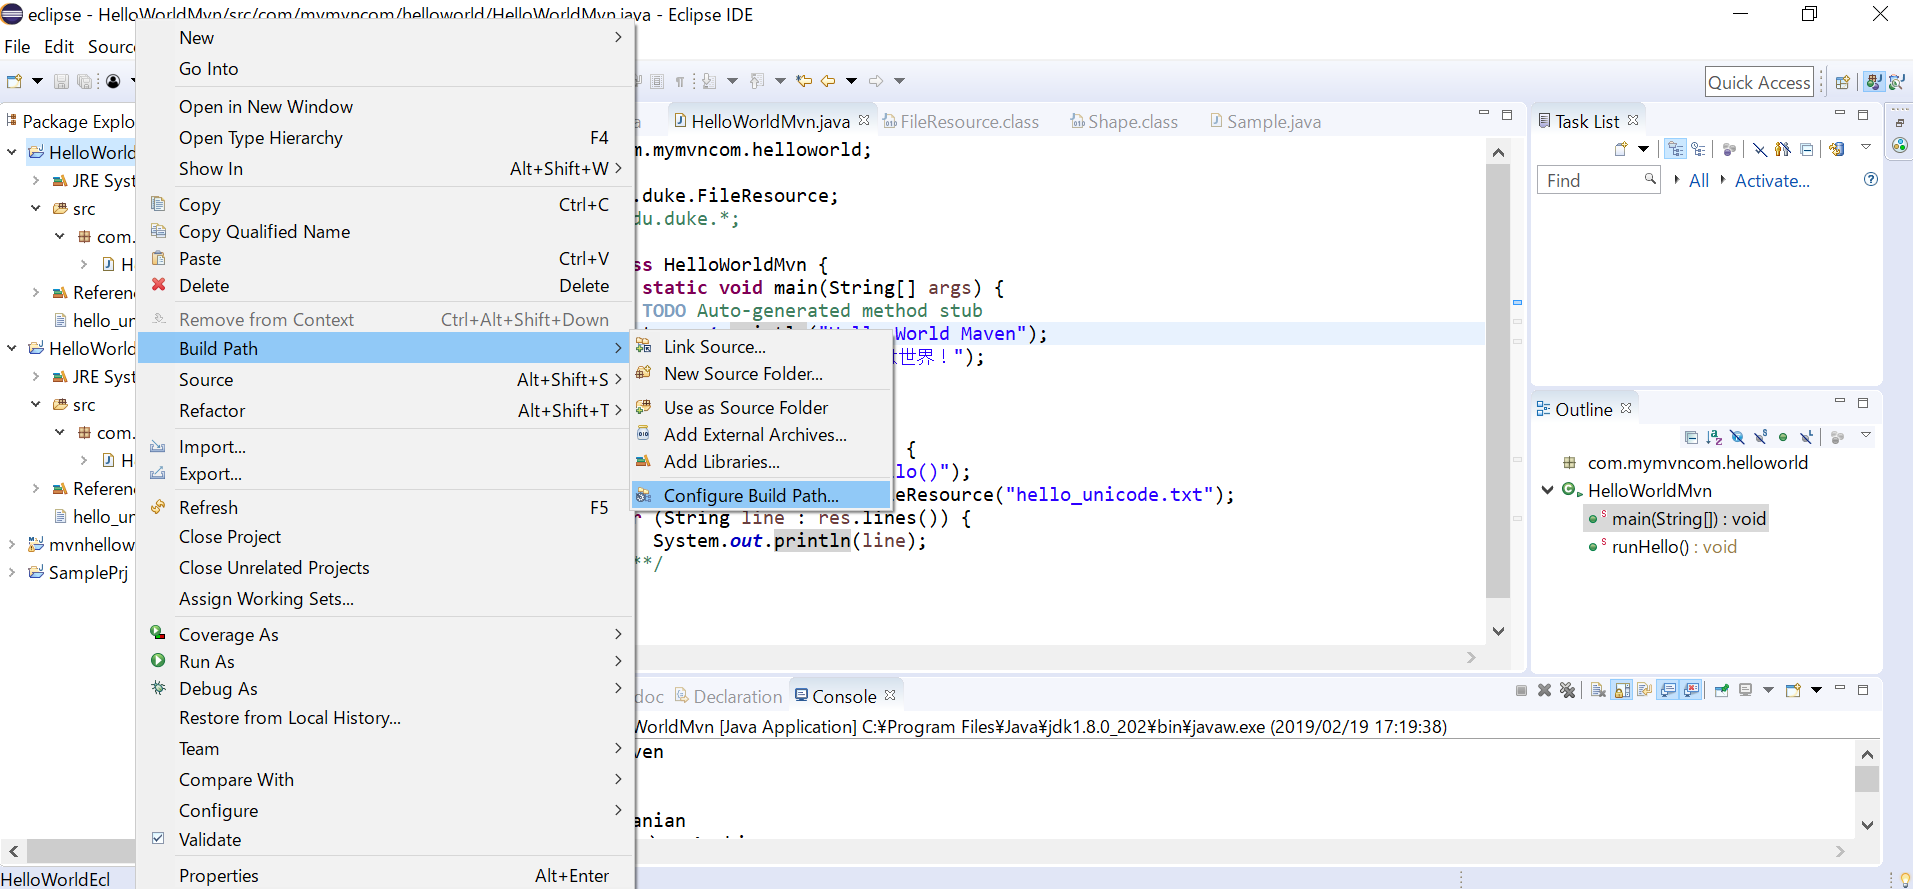The image size is (1913, 889).
Task: Open Task List help question icon
Action: 1871,179
